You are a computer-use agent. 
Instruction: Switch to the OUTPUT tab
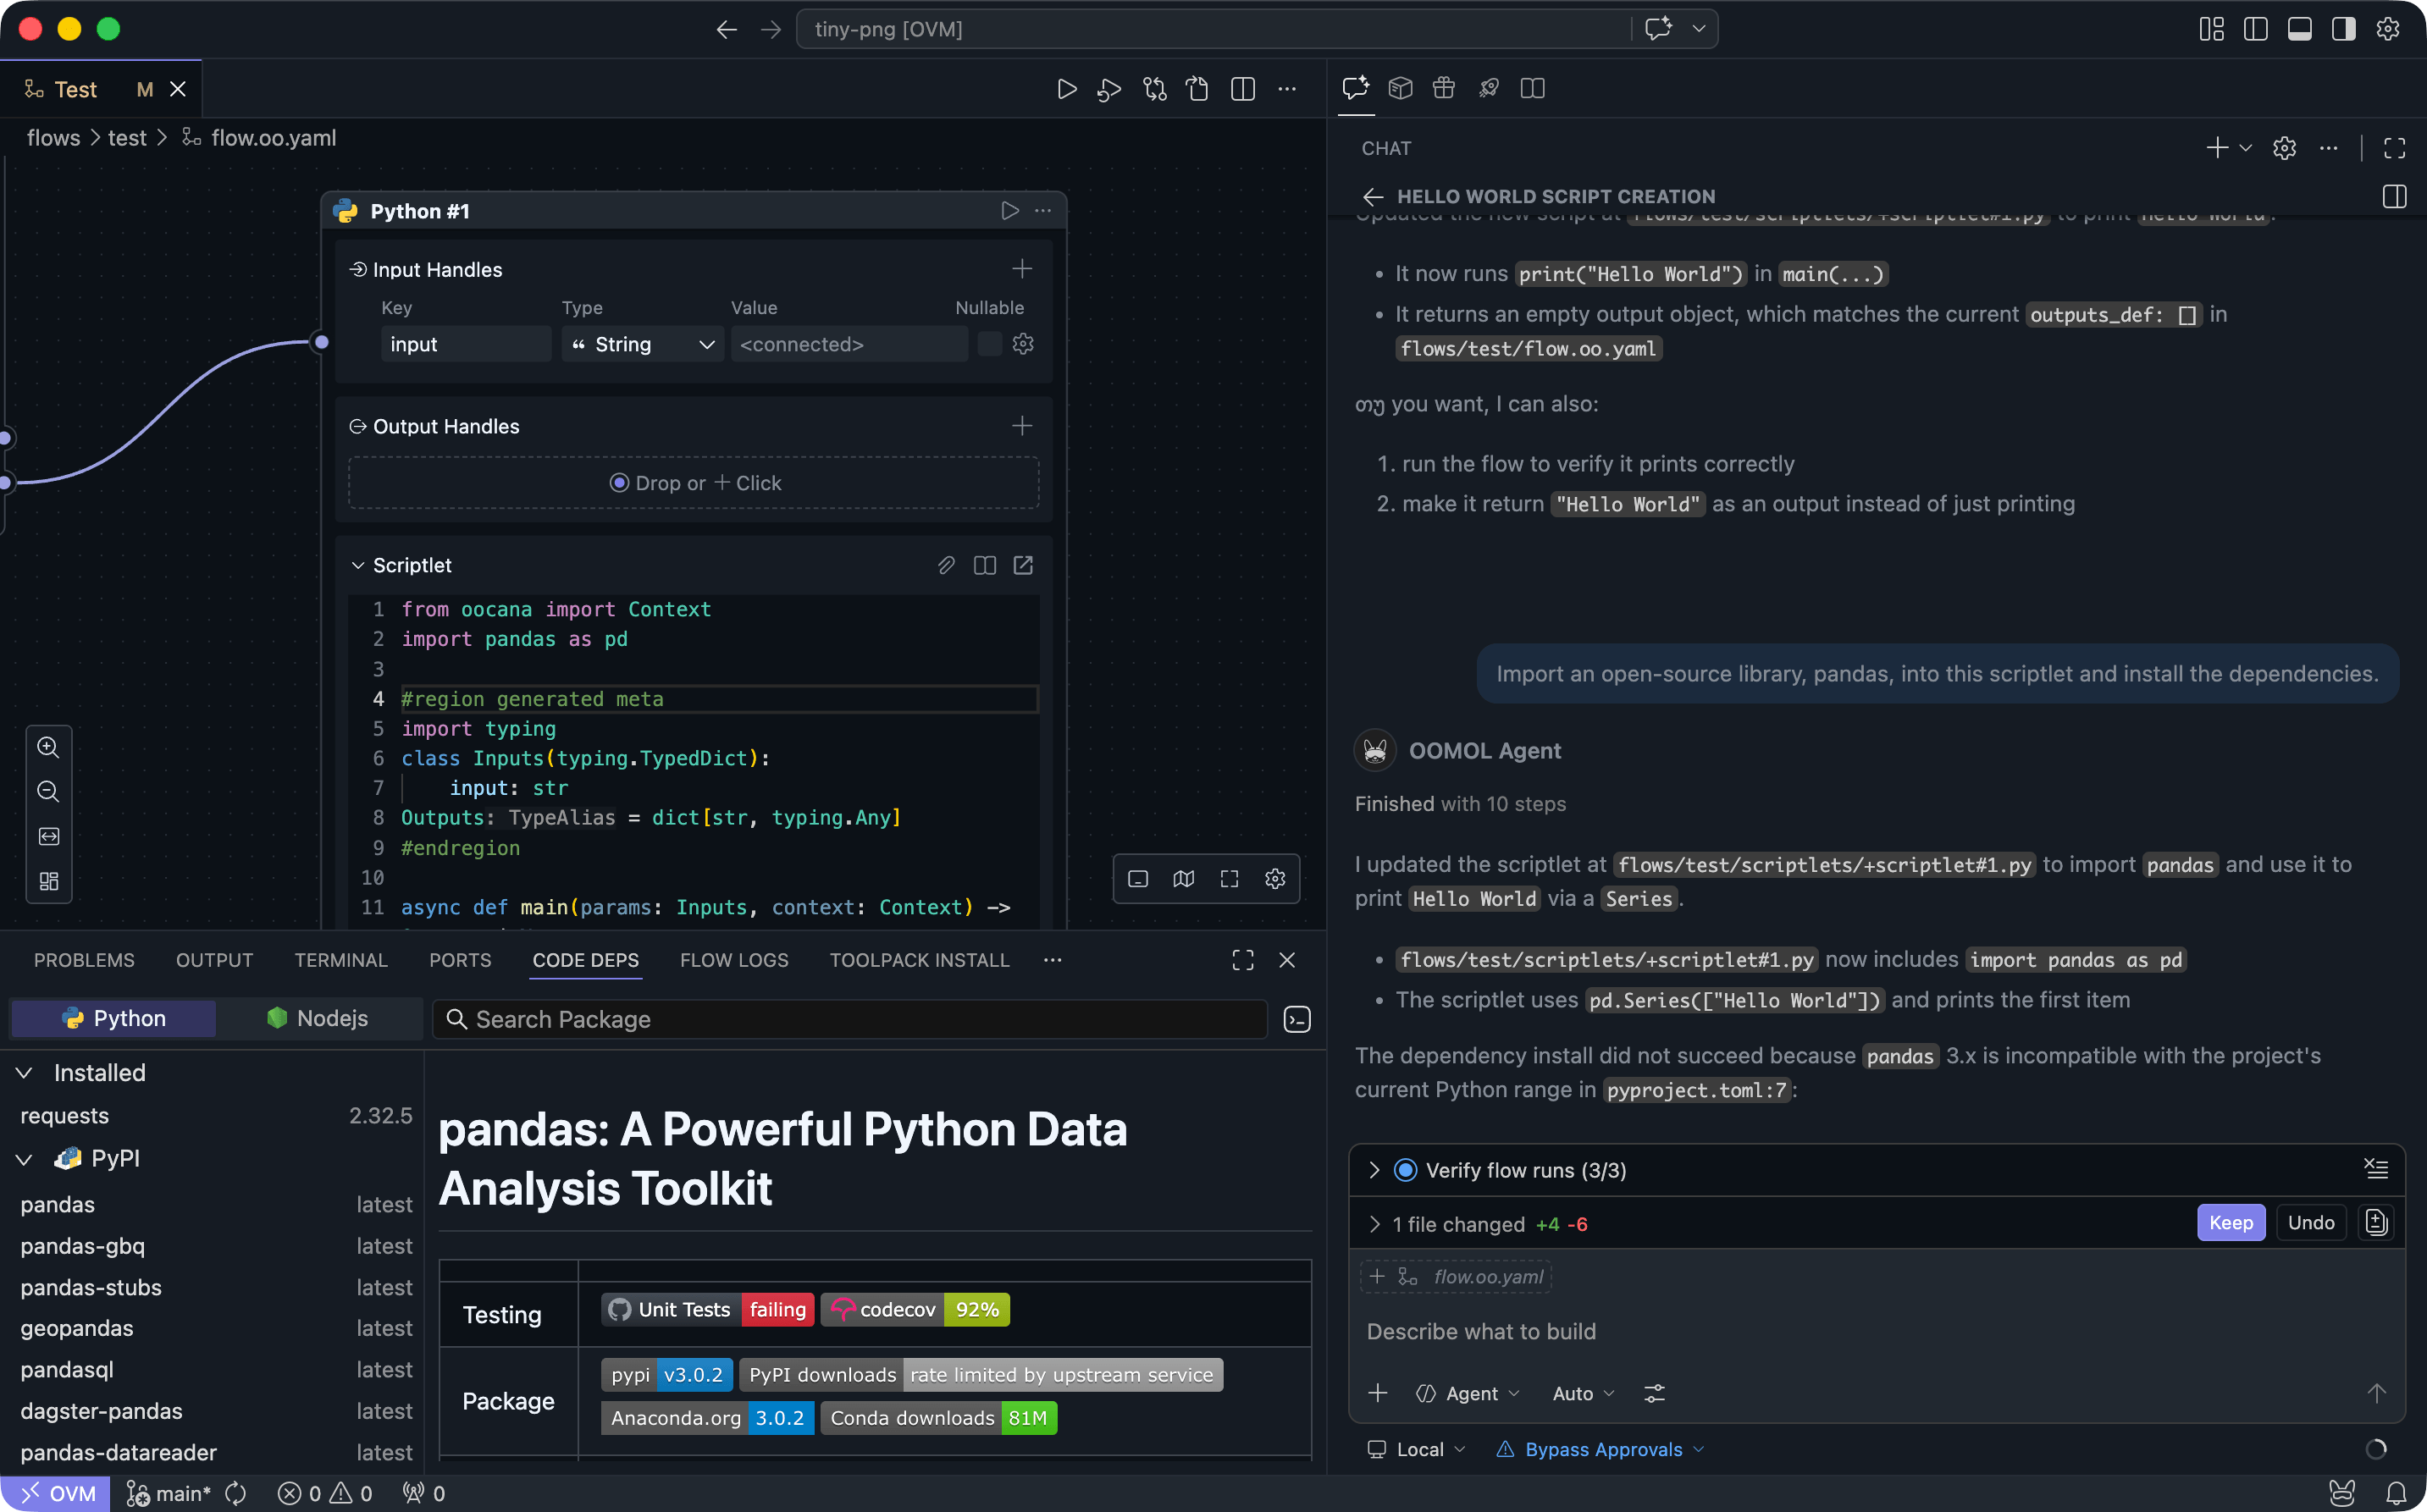(214, 960)
